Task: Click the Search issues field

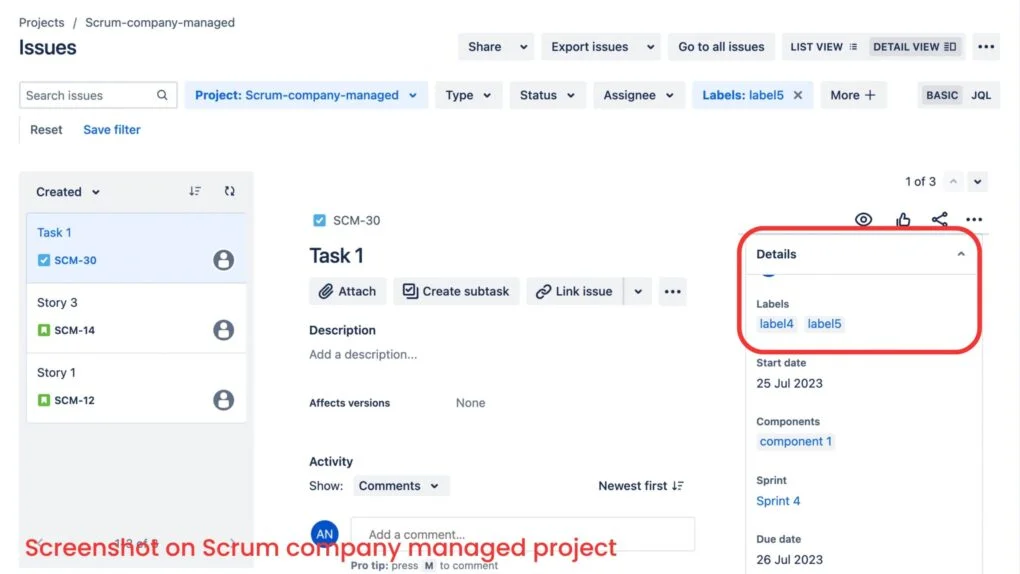Action: (x=98, y=95)
